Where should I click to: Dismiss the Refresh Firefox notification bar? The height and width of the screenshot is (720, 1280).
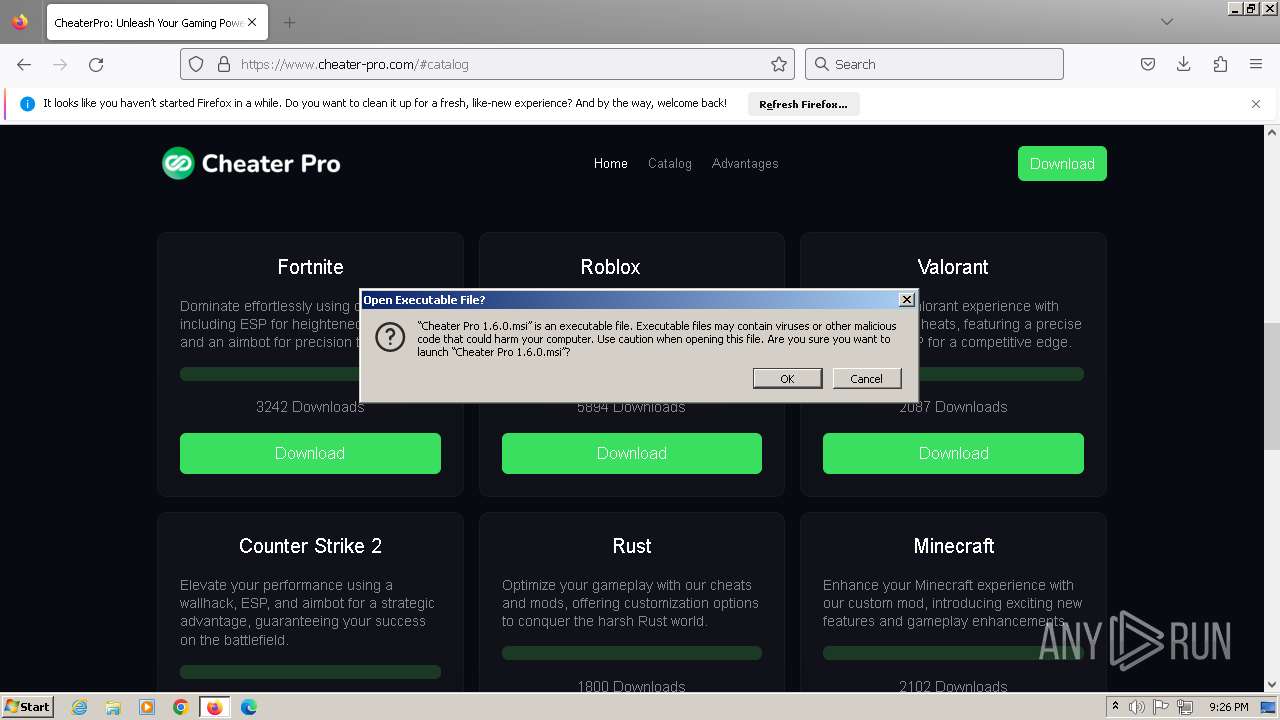click(x=1256, y=104)
